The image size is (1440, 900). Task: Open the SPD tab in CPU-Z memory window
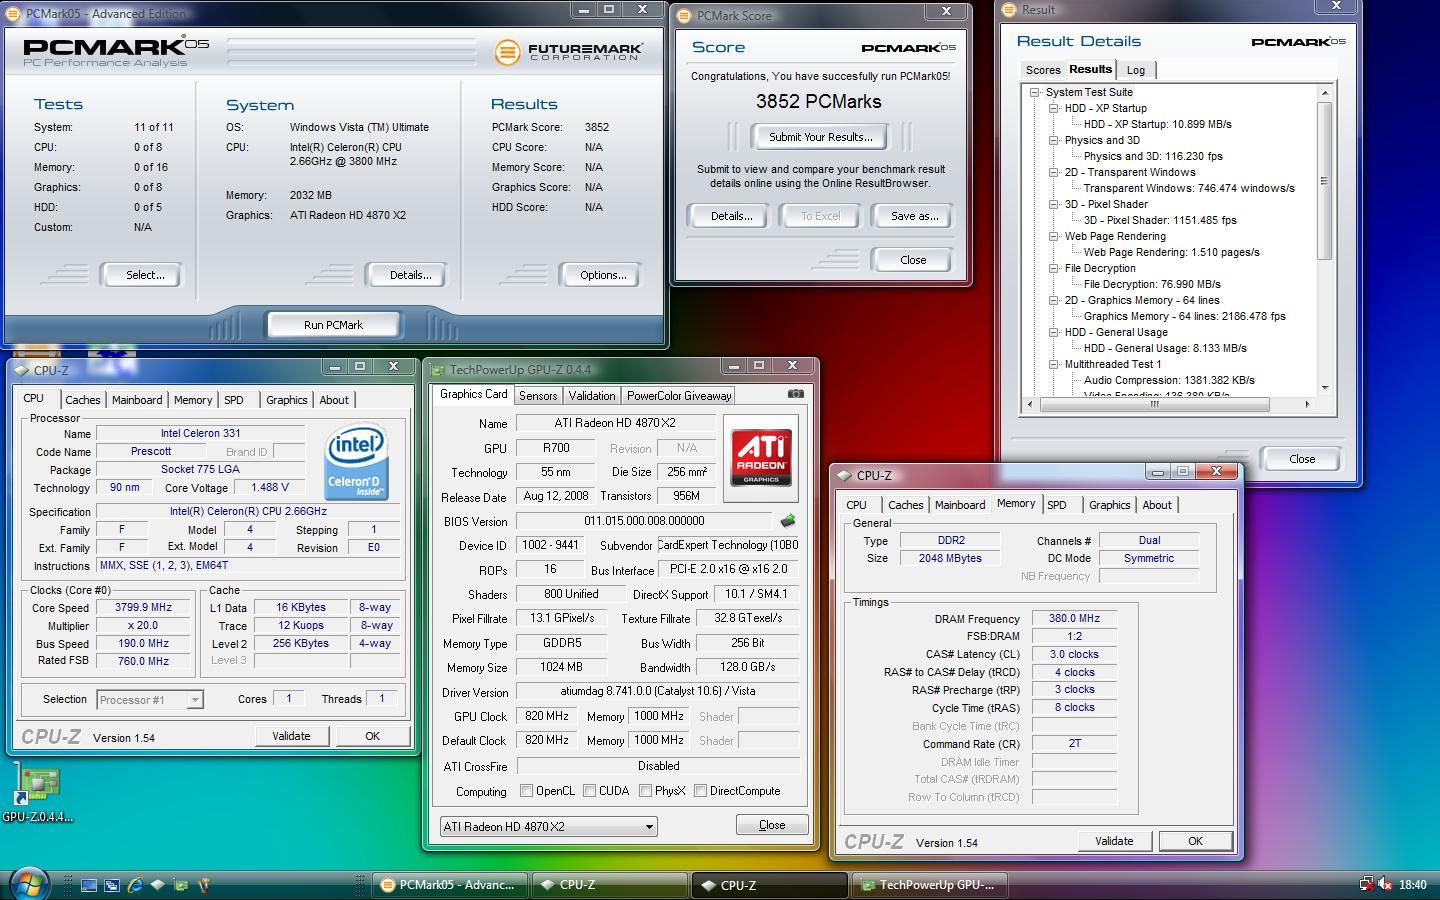(1057, 505)
